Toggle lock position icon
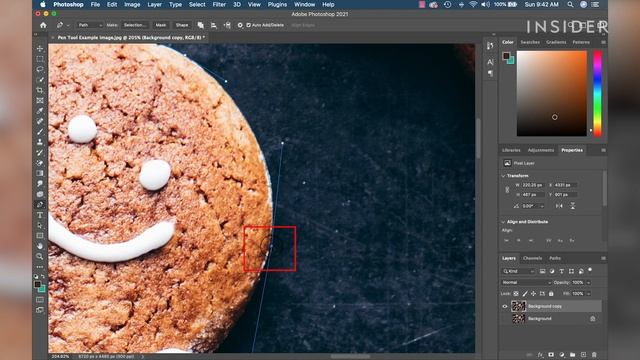The height and width of the screenshot is (360, 640). [x=533, y=293]
